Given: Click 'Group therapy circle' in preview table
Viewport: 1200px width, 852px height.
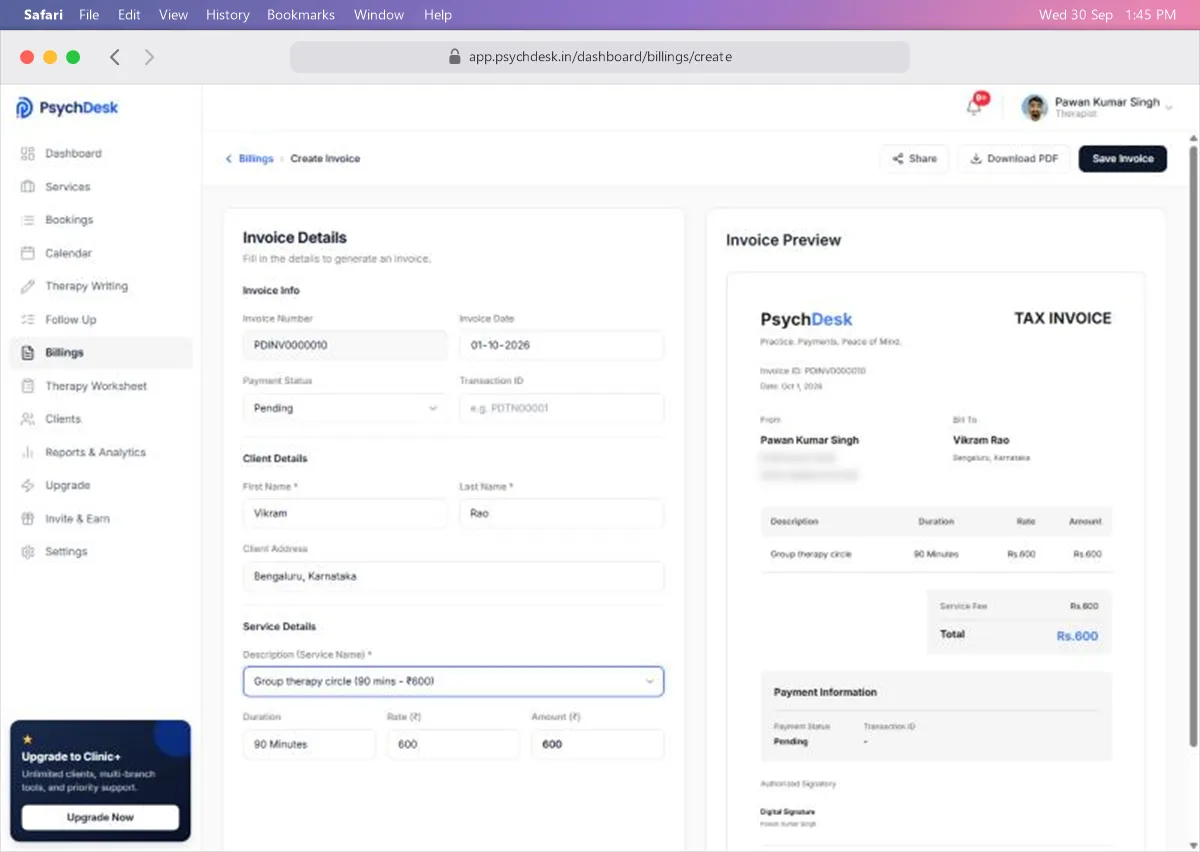Looking at the screenshot, I should [x=811, y=554].
